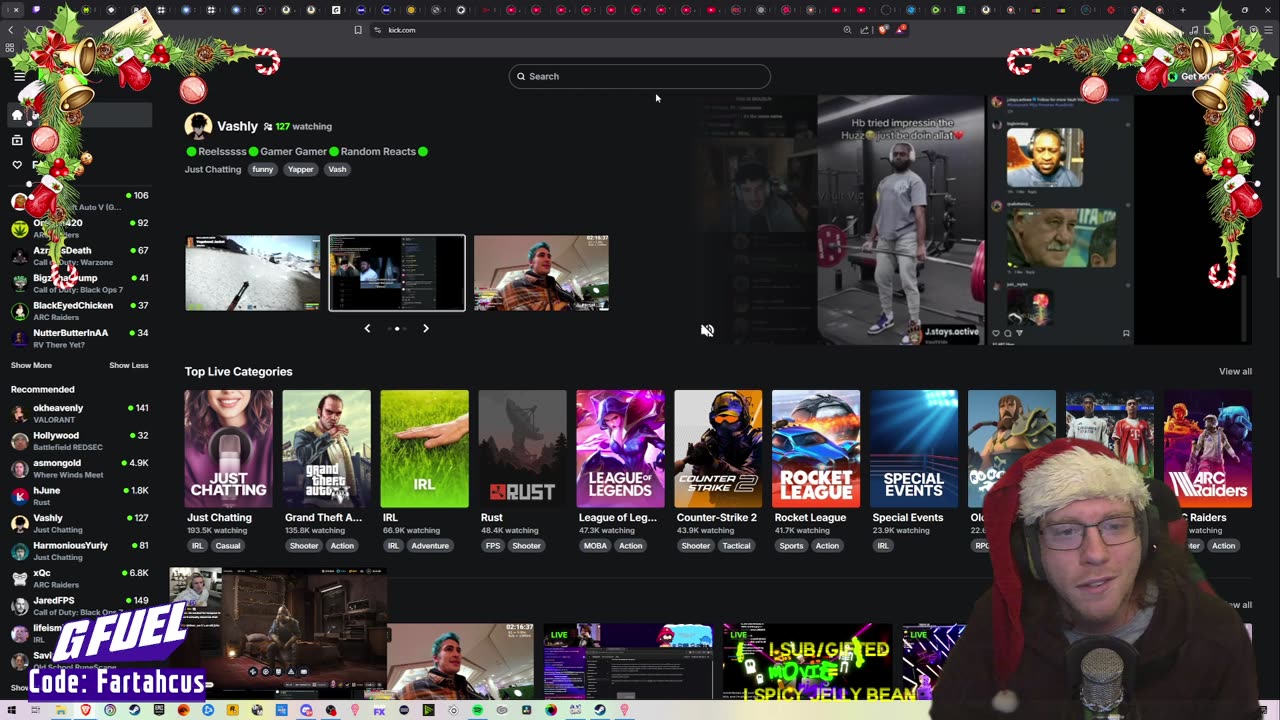This screenshot has height=720, width=1280.
Task: Open the Just Chatting link under Vashly
Action: (213, 169)
